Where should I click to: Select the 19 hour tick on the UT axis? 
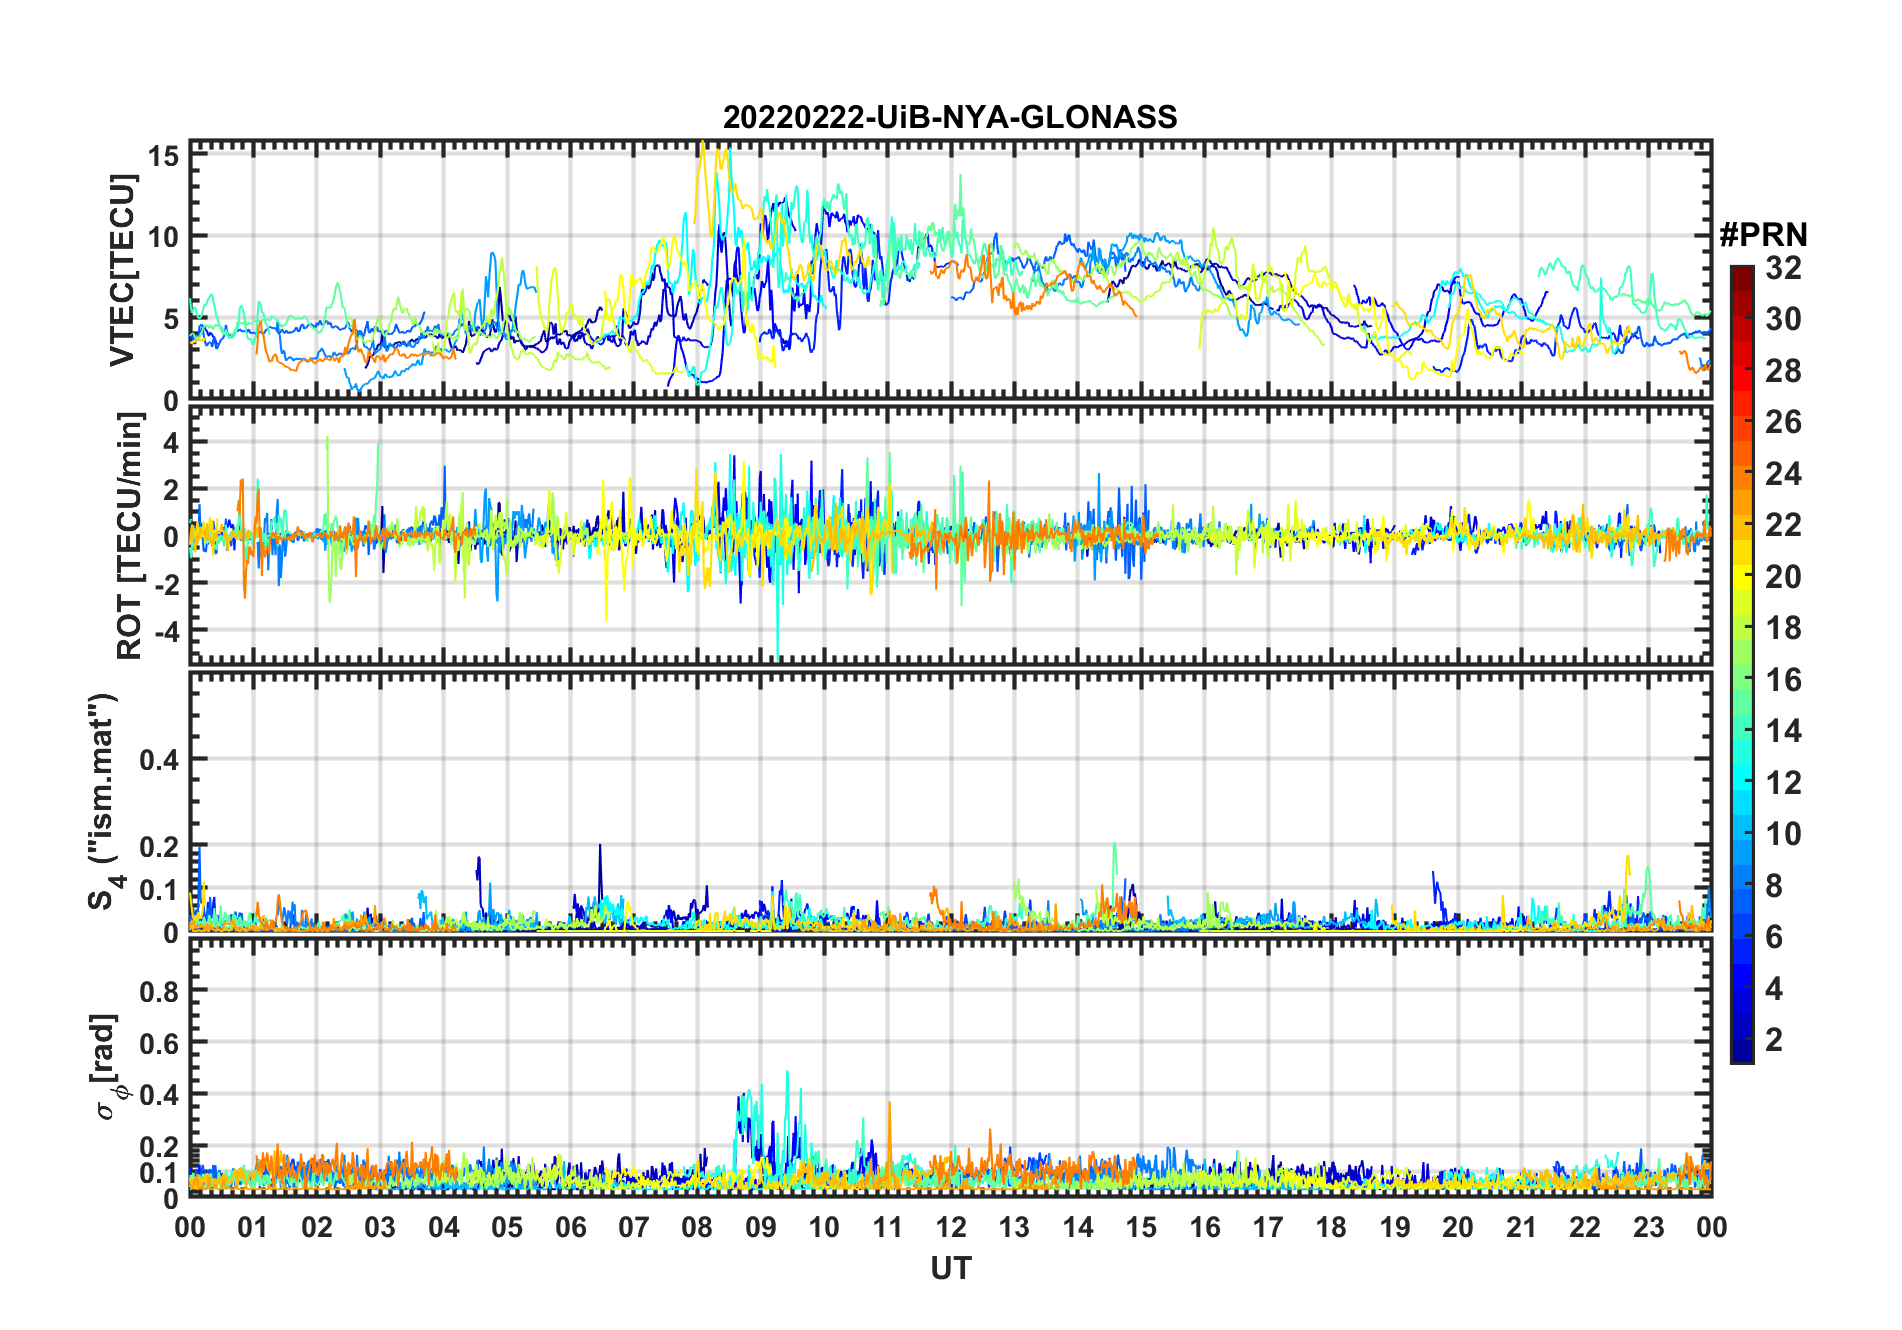[x=1395, y=1228]
